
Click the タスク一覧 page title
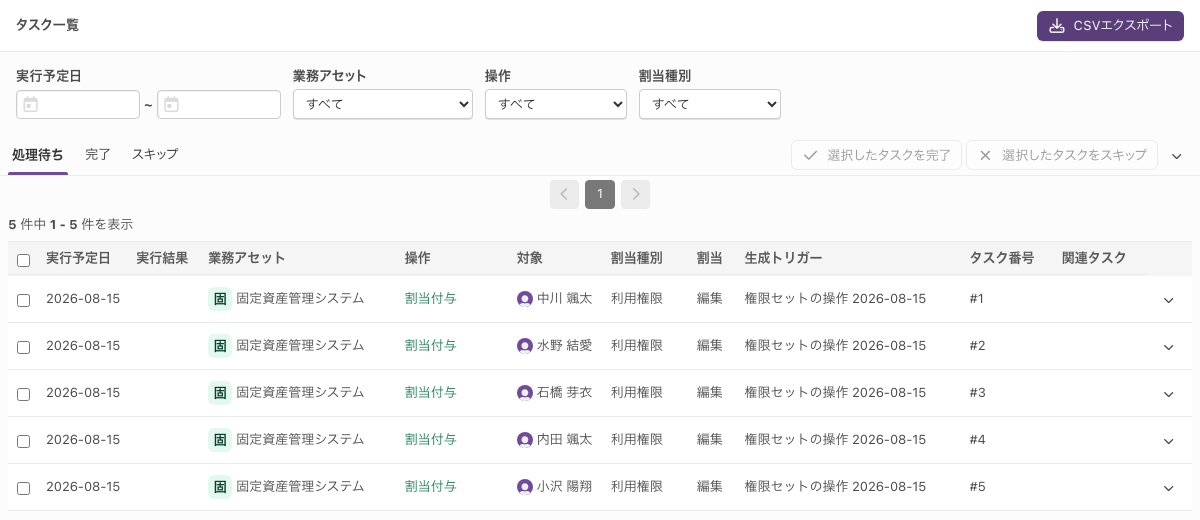click(47, 25)
